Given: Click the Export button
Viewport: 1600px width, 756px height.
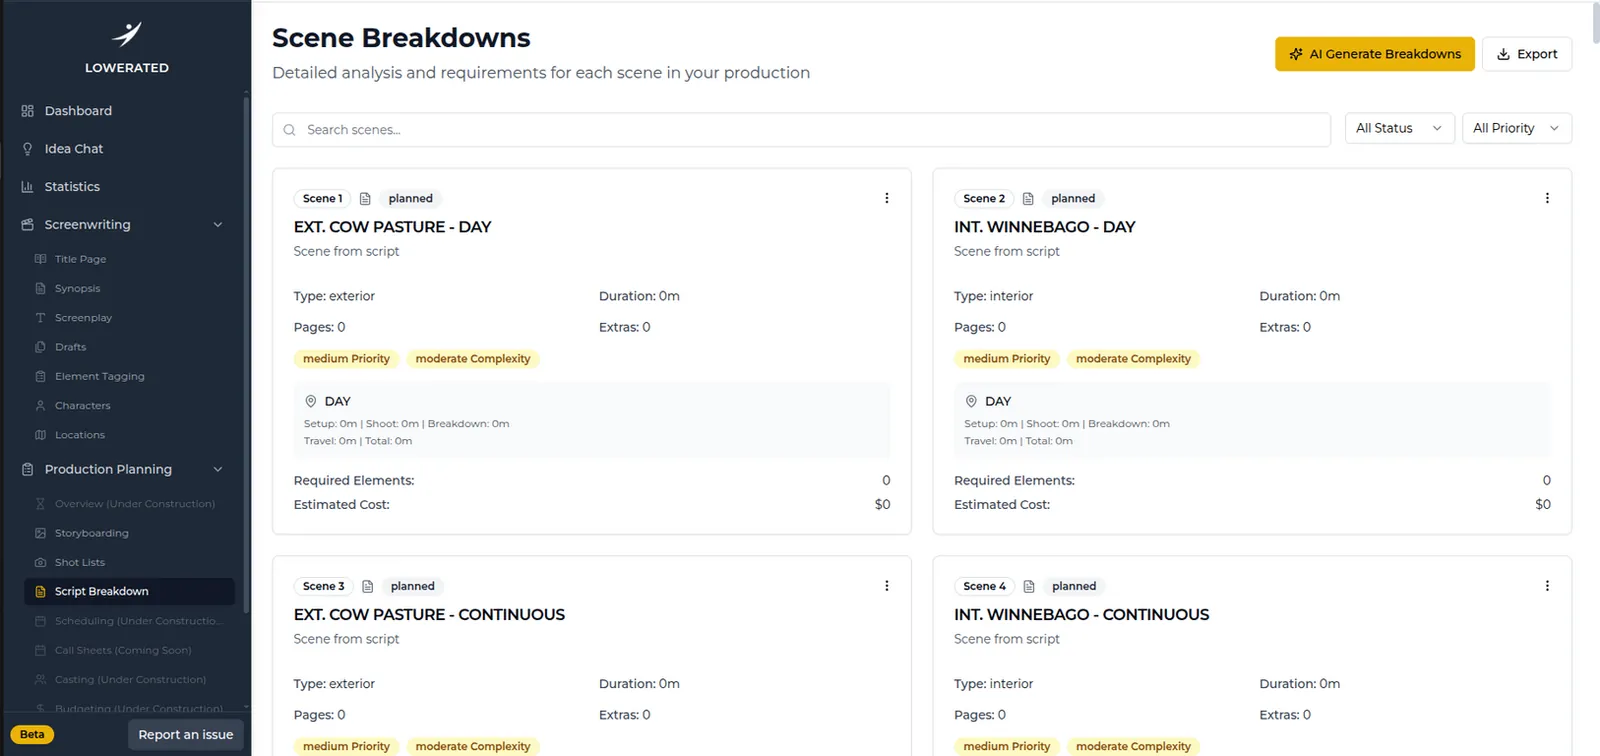Looking at the screenshot, I should click(x=1527, y=54).
